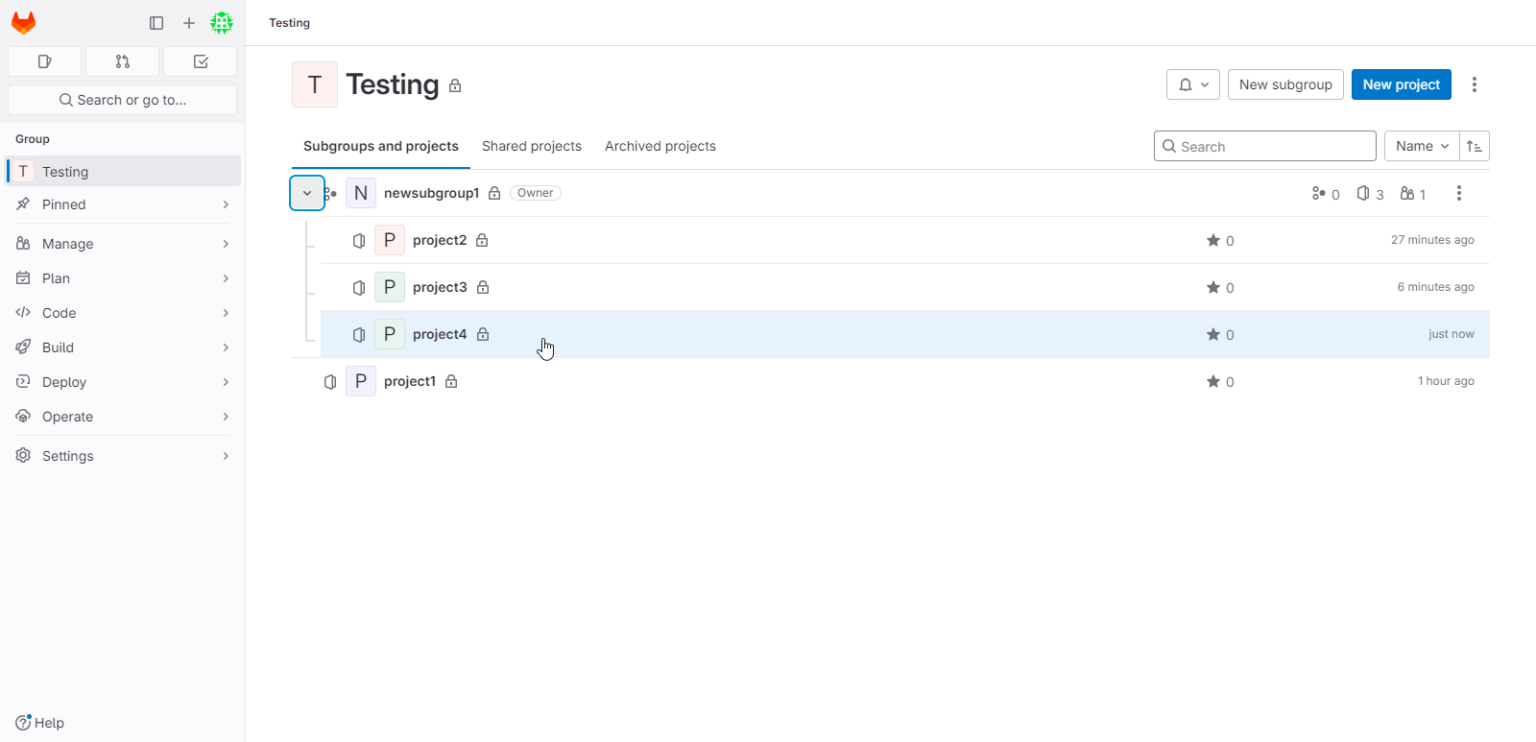
Task: Collapse the newsubgroup1 tree row
Action: [x=307, y=193]
